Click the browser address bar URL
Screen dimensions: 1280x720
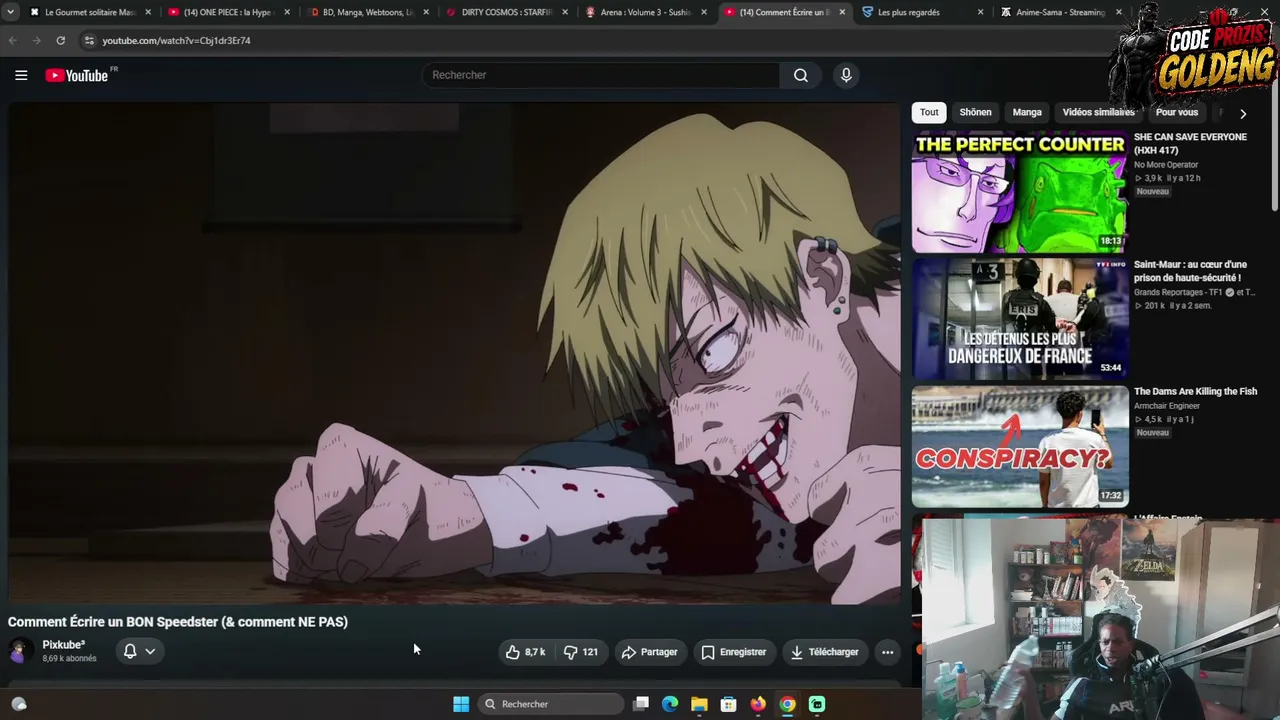[176, 41]
